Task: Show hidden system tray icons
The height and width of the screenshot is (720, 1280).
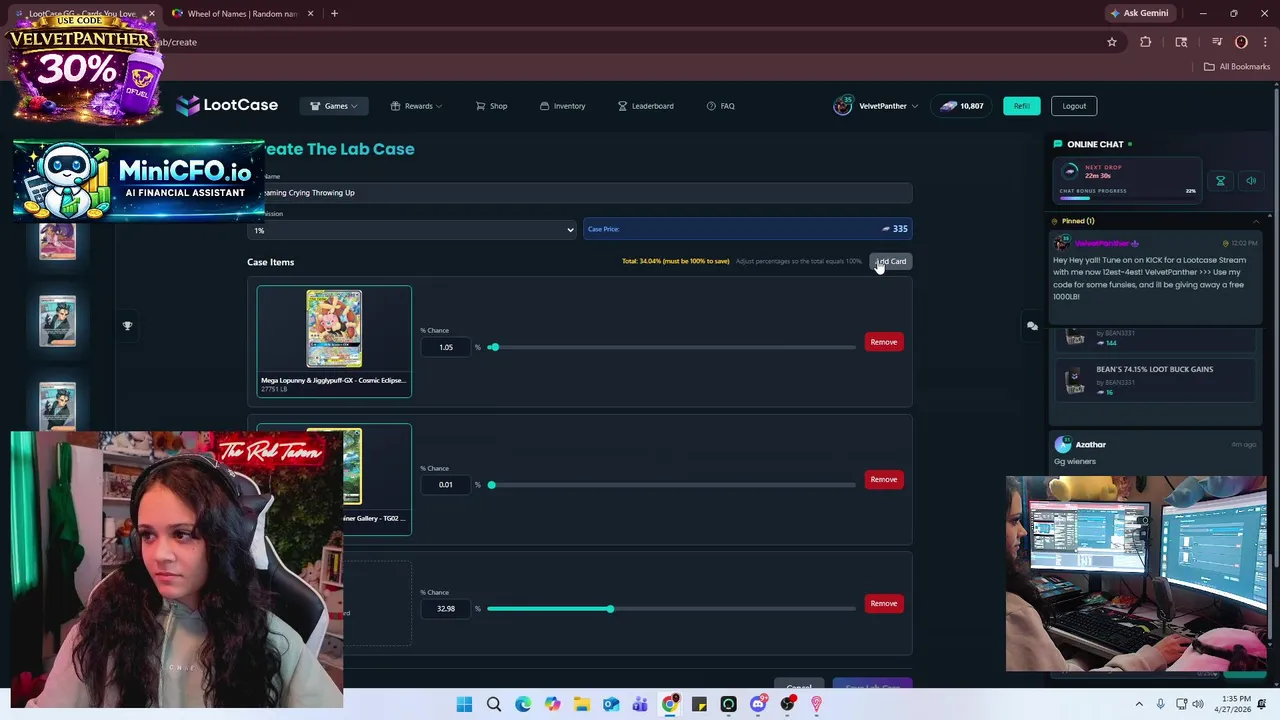Action: pyautogui.click(x=1138, y=705)
